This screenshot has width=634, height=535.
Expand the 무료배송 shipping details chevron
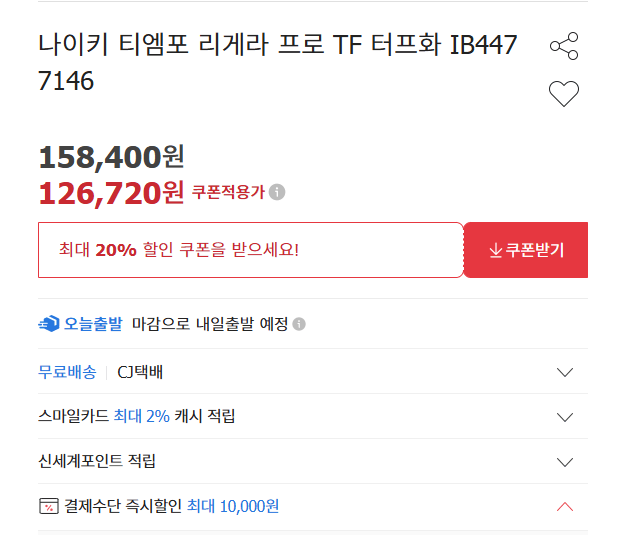click(x=564, y=372)
